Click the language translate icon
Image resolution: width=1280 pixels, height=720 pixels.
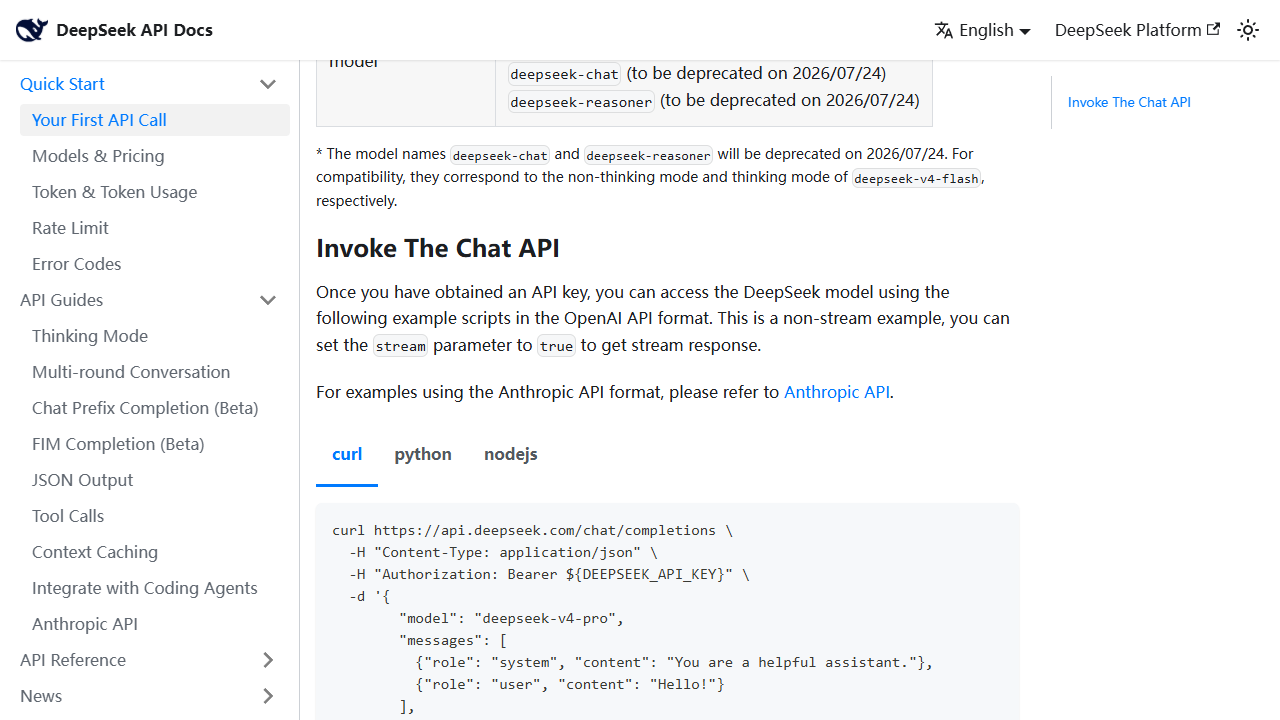coord(944,30)
